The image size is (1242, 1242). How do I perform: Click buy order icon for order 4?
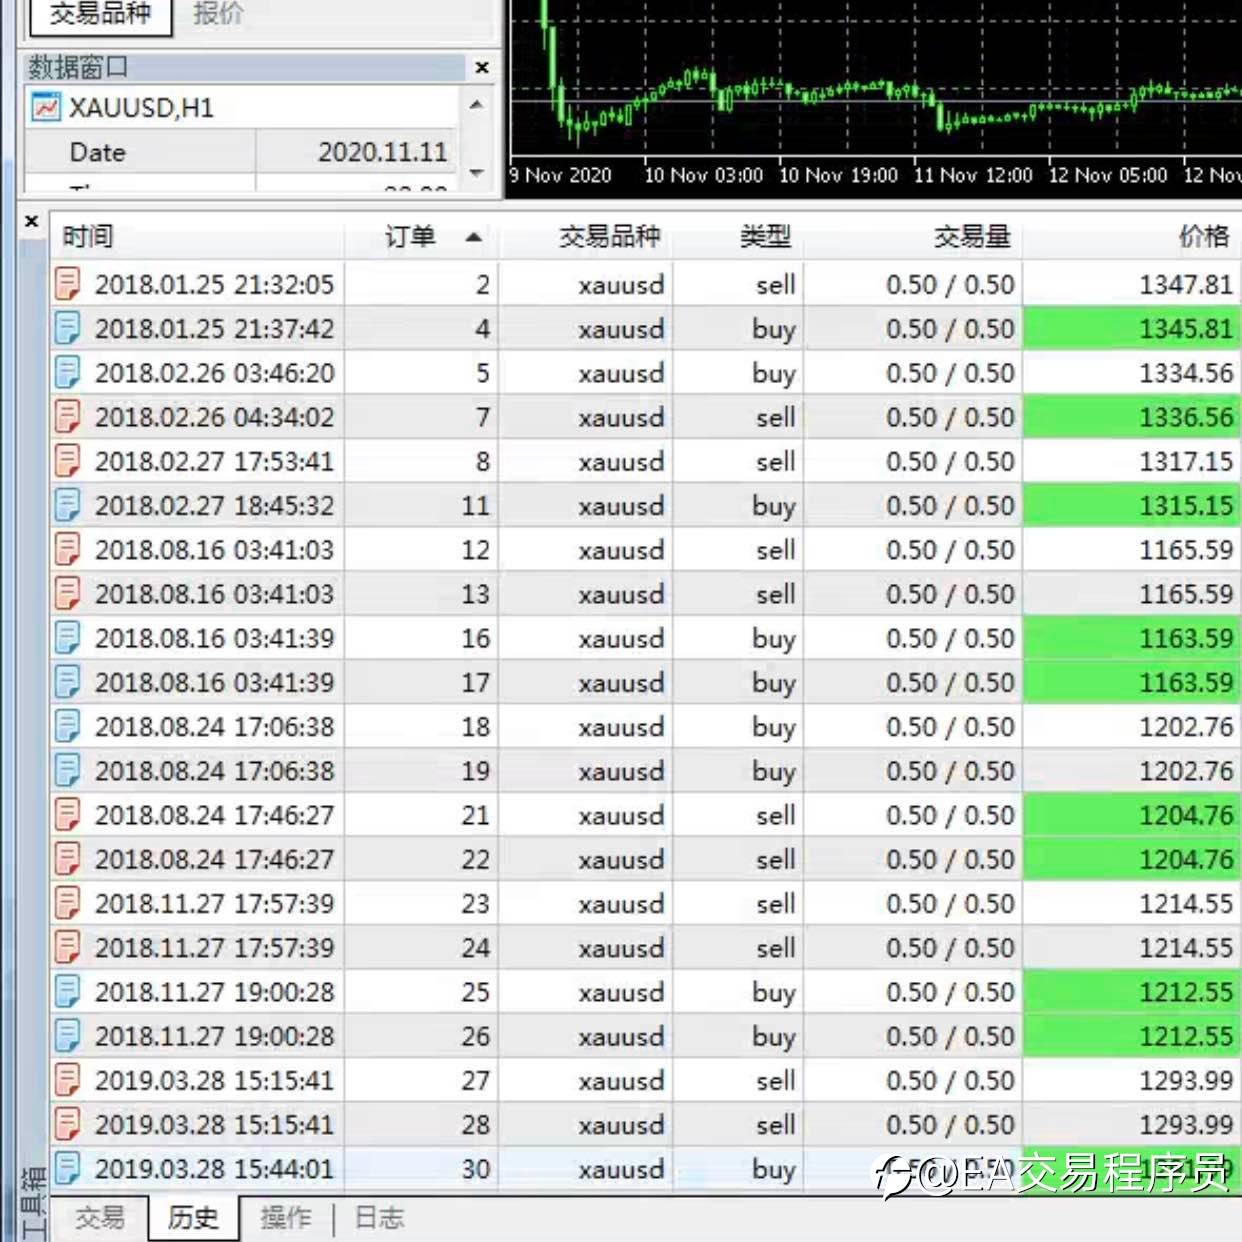67,328
